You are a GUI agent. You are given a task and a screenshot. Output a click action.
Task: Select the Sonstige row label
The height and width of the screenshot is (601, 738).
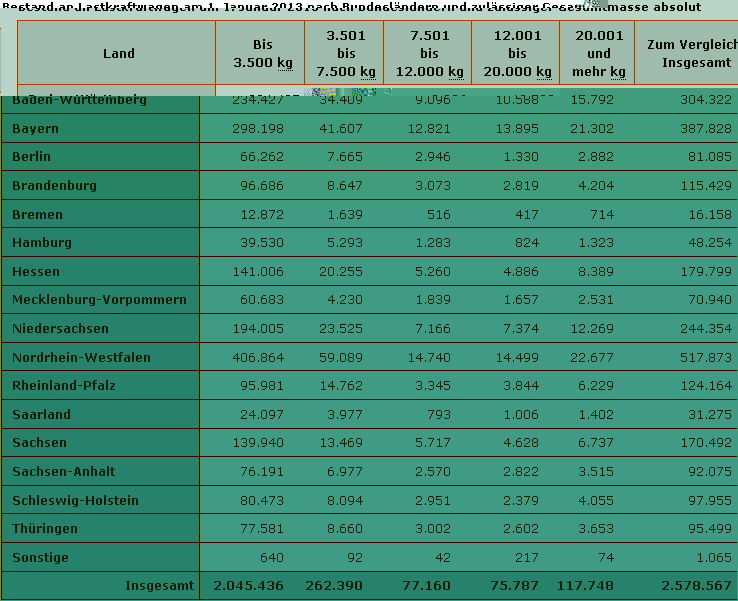coord(41,558)
